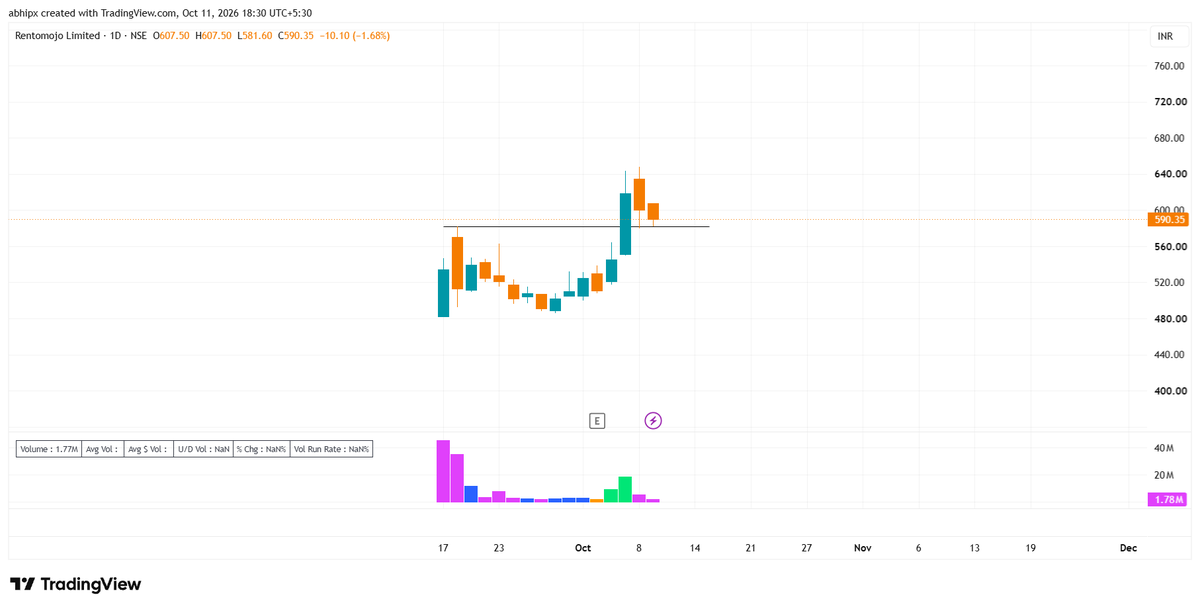Click the 520.00 price axis label
This screenshot has height=609, width=1200.
tap(1170, 283)
